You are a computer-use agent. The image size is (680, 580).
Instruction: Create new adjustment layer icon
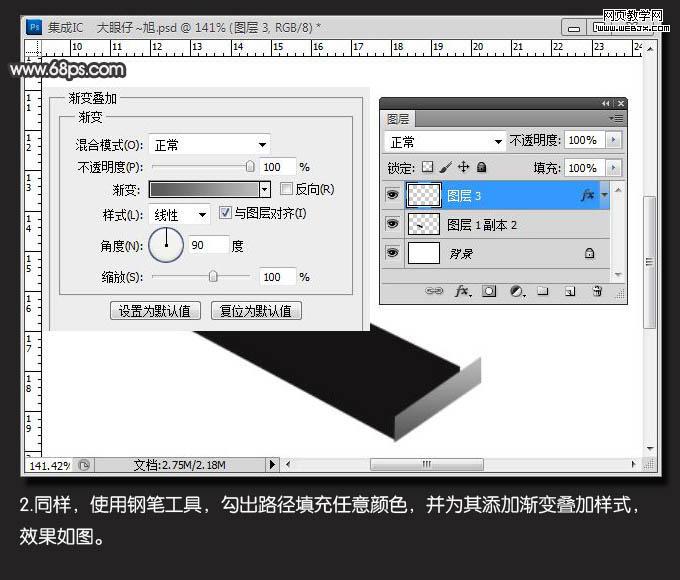pos(517,291)
